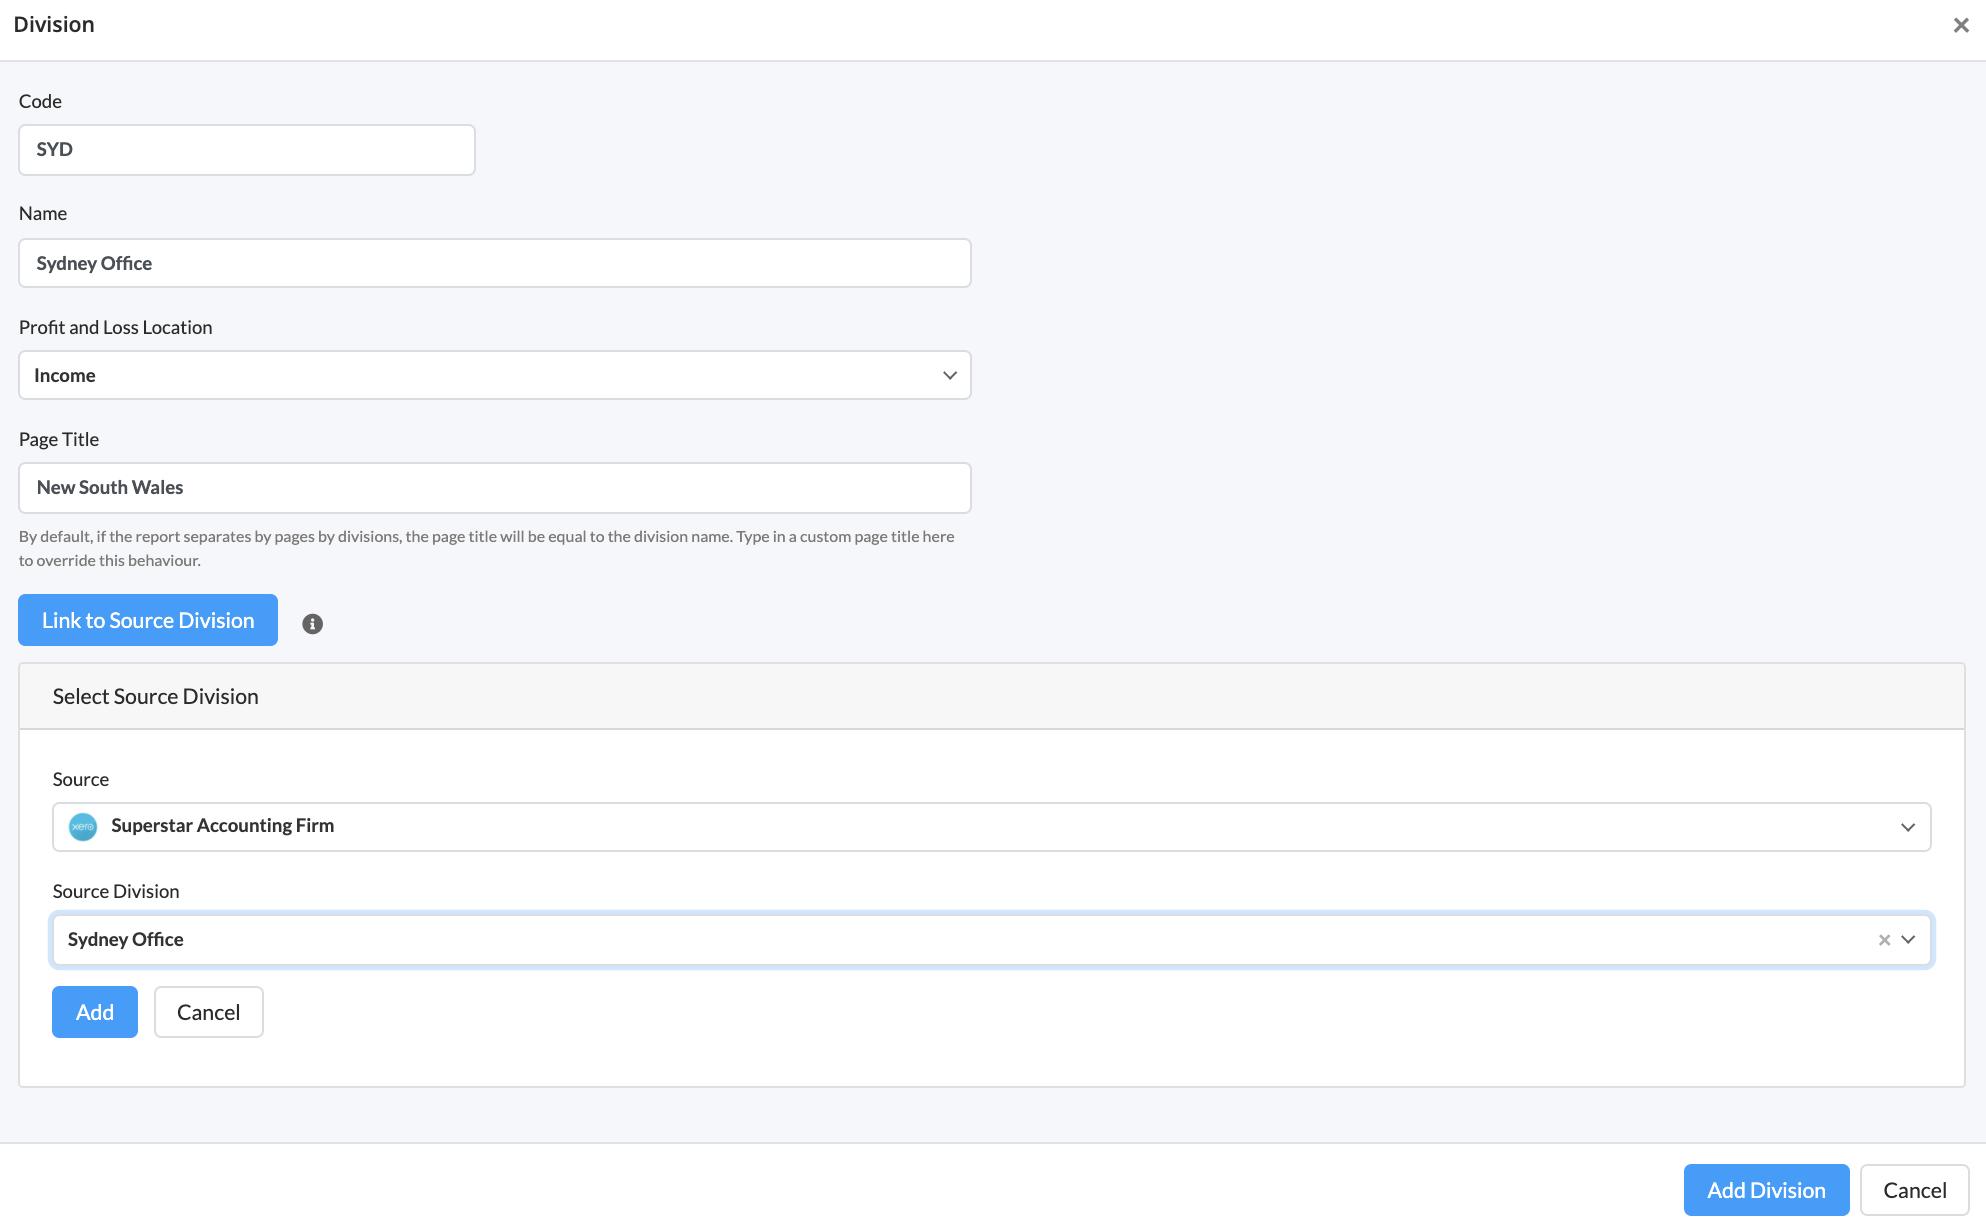
Task: Focus the Code field containing SYD
Action: click(246, 150)
